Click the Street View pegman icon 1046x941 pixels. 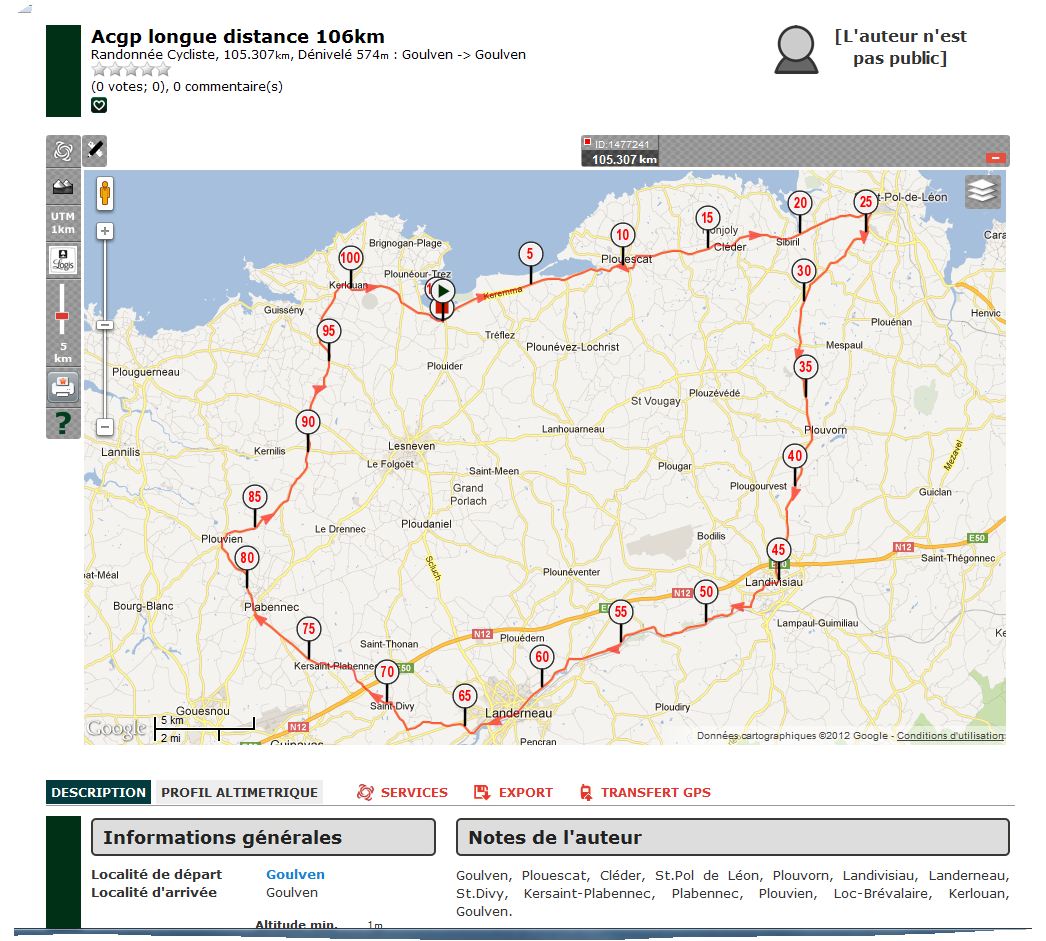(104, 193)
